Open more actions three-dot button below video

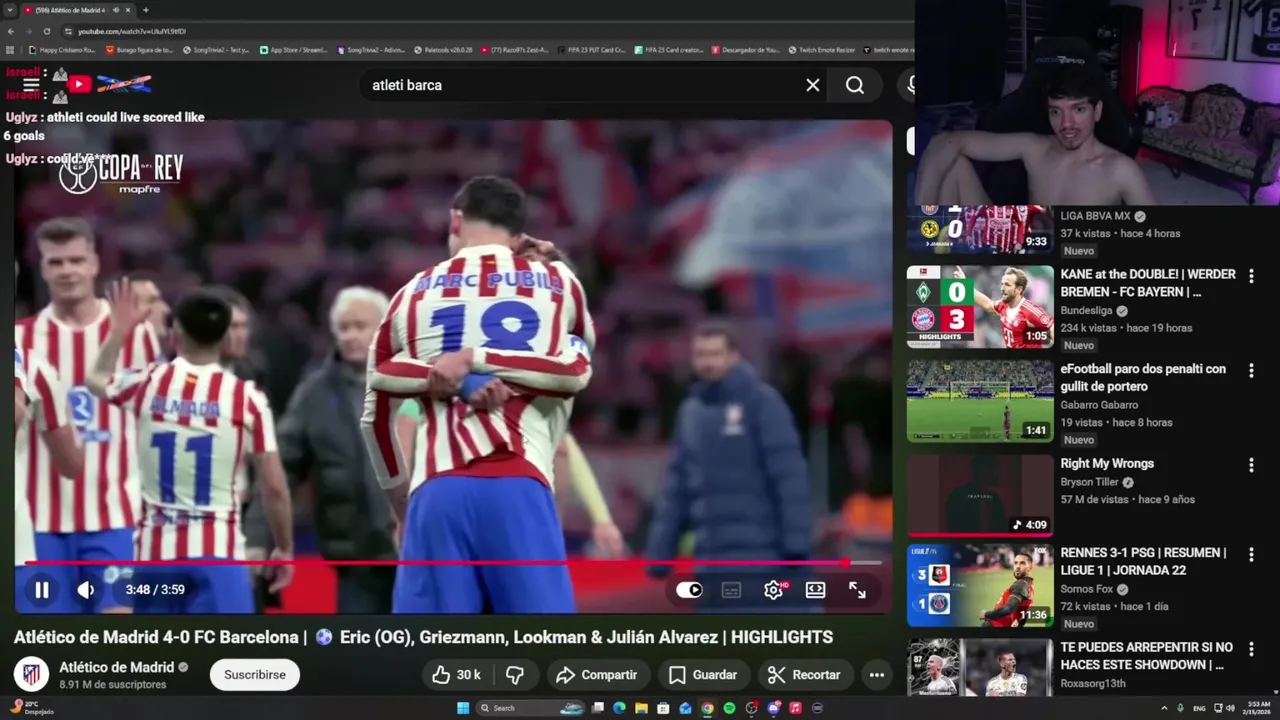tap(877, 675)
